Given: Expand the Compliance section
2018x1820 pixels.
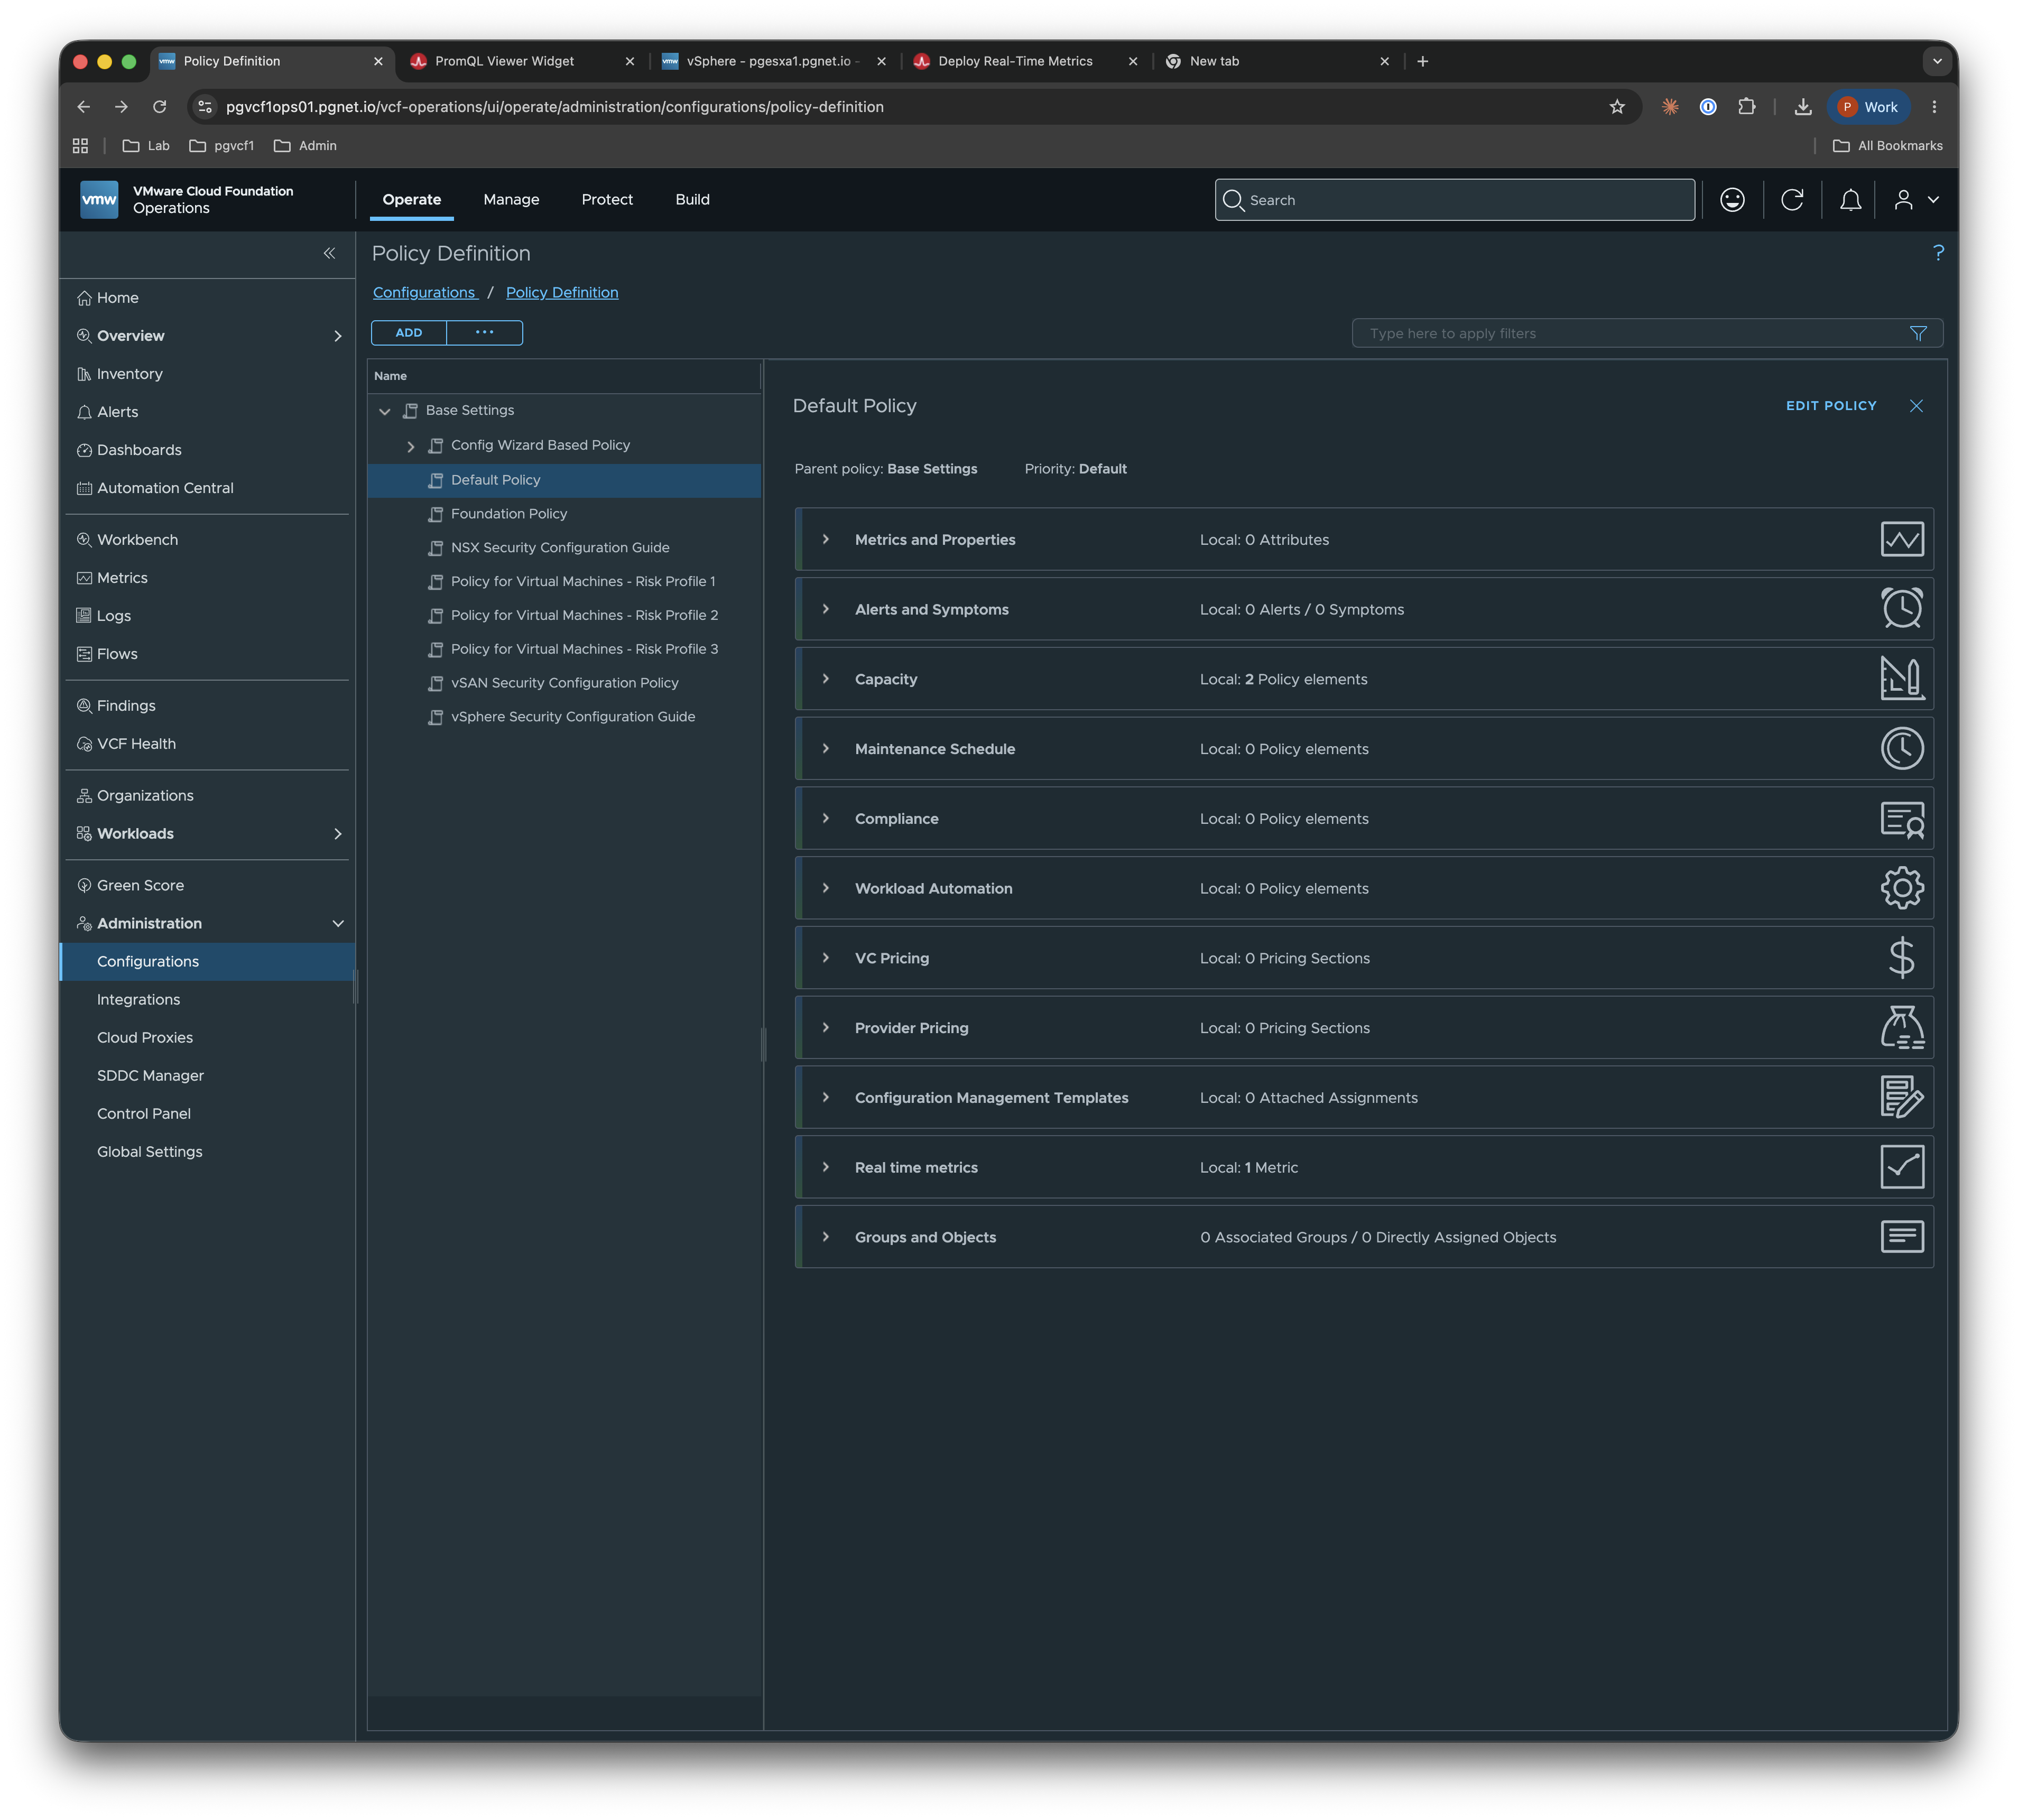Looking at the screenshot, I should pyautogui.click(x=825, y=818).
